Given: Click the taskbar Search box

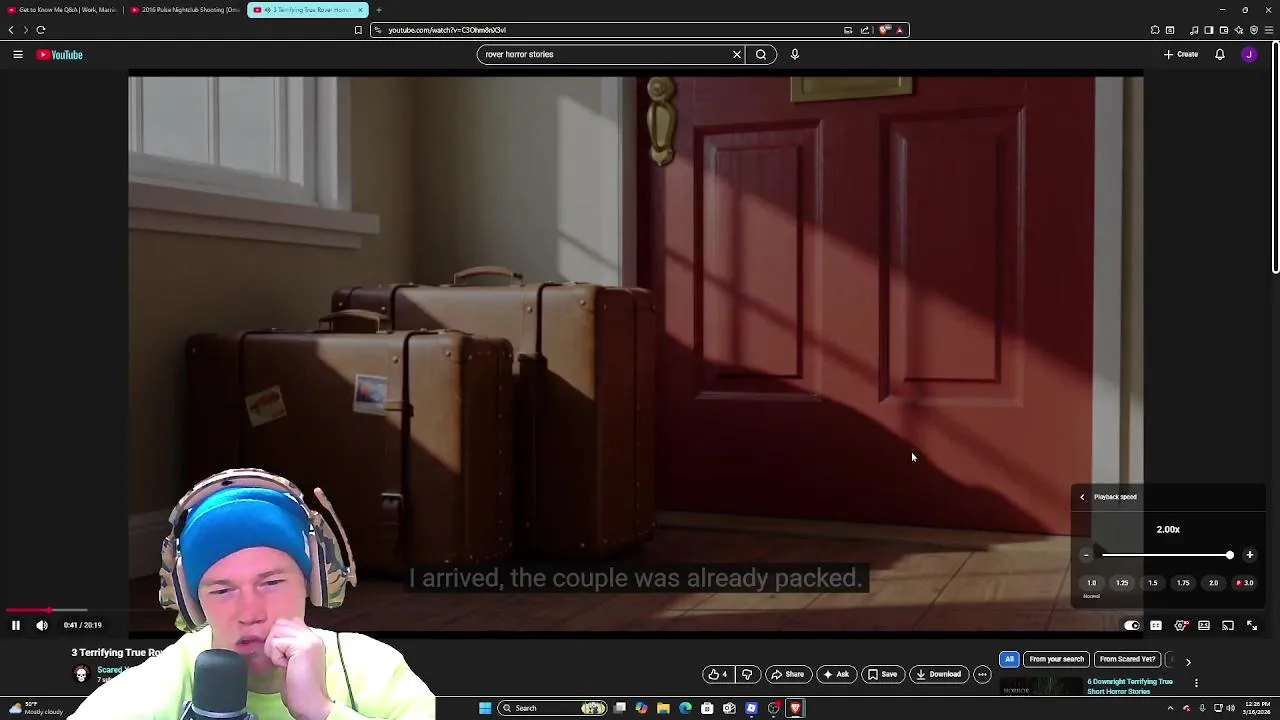Looking at the screenshot, I should coord(553,708).
